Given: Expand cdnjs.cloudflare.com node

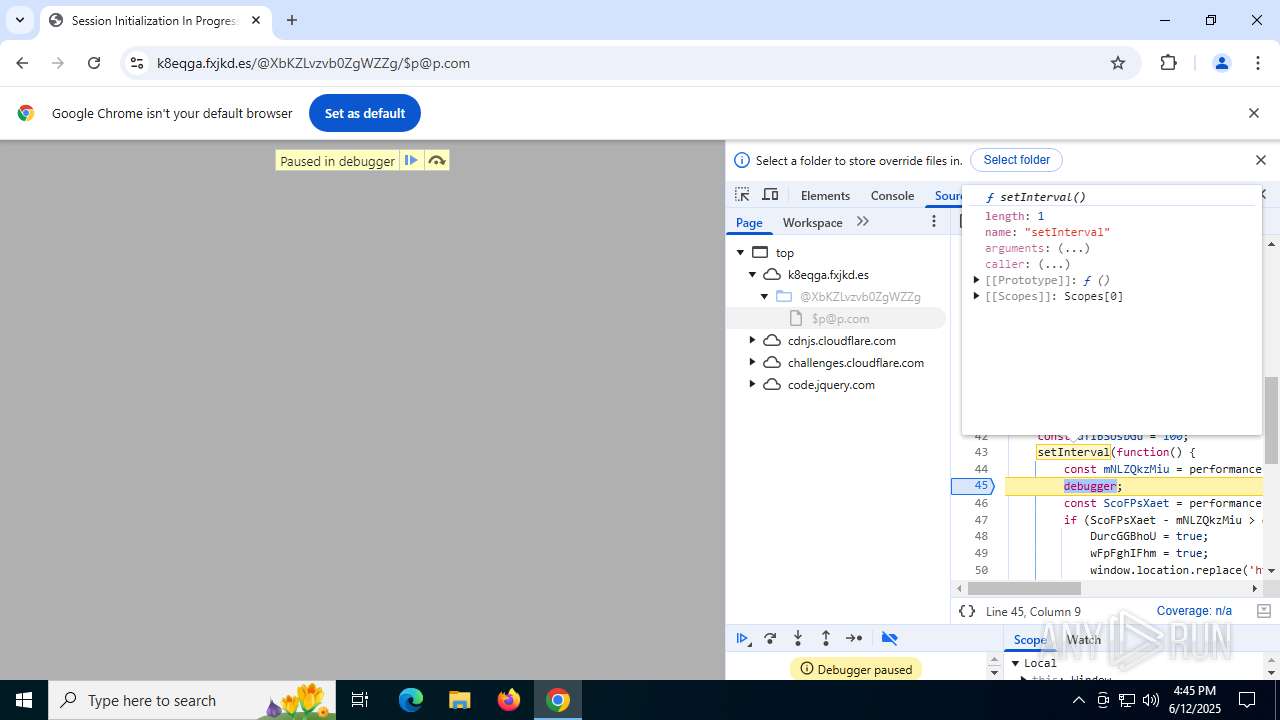Looking at the screenshot, I should coord(753,340).
